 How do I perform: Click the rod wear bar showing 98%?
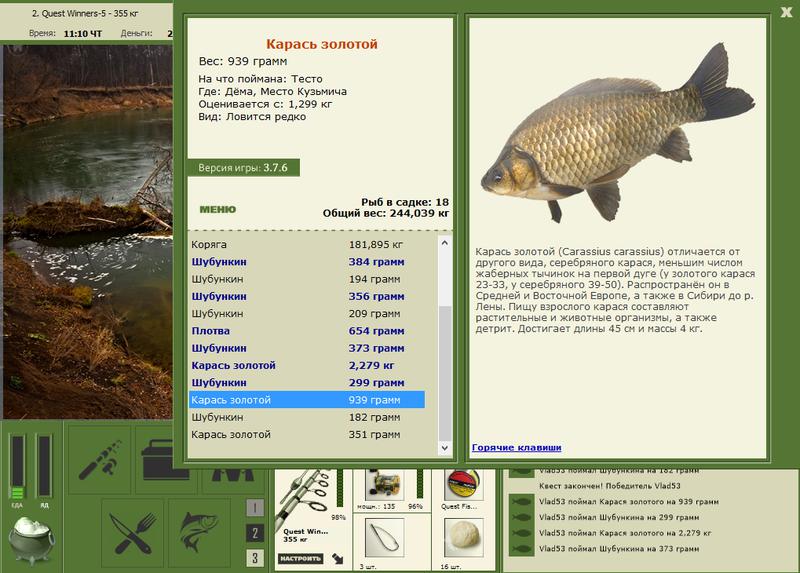click(340, 489)
